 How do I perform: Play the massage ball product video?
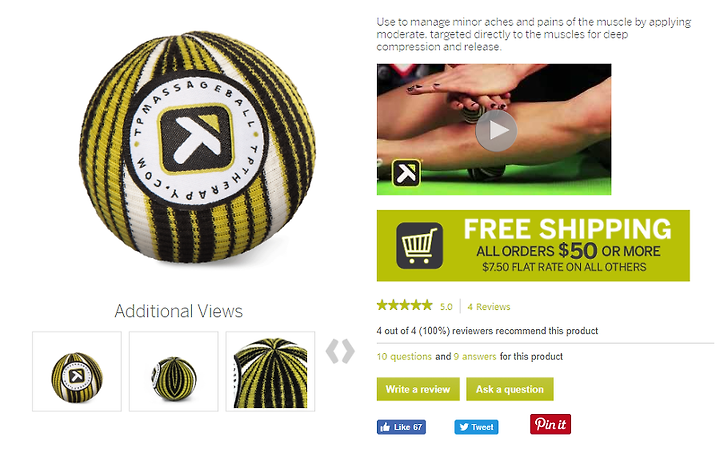tap(496, 131)
